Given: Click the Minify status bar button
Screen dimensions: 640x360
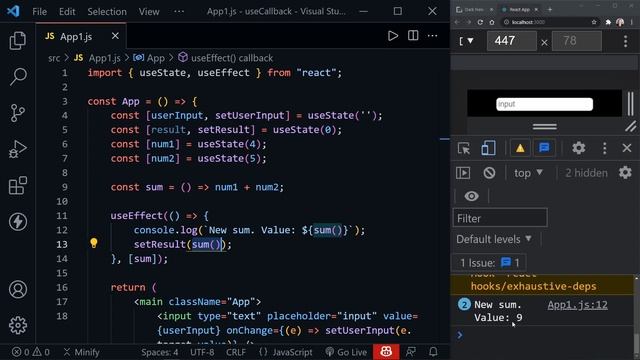Looking at the screenshot, I should 82,352.
